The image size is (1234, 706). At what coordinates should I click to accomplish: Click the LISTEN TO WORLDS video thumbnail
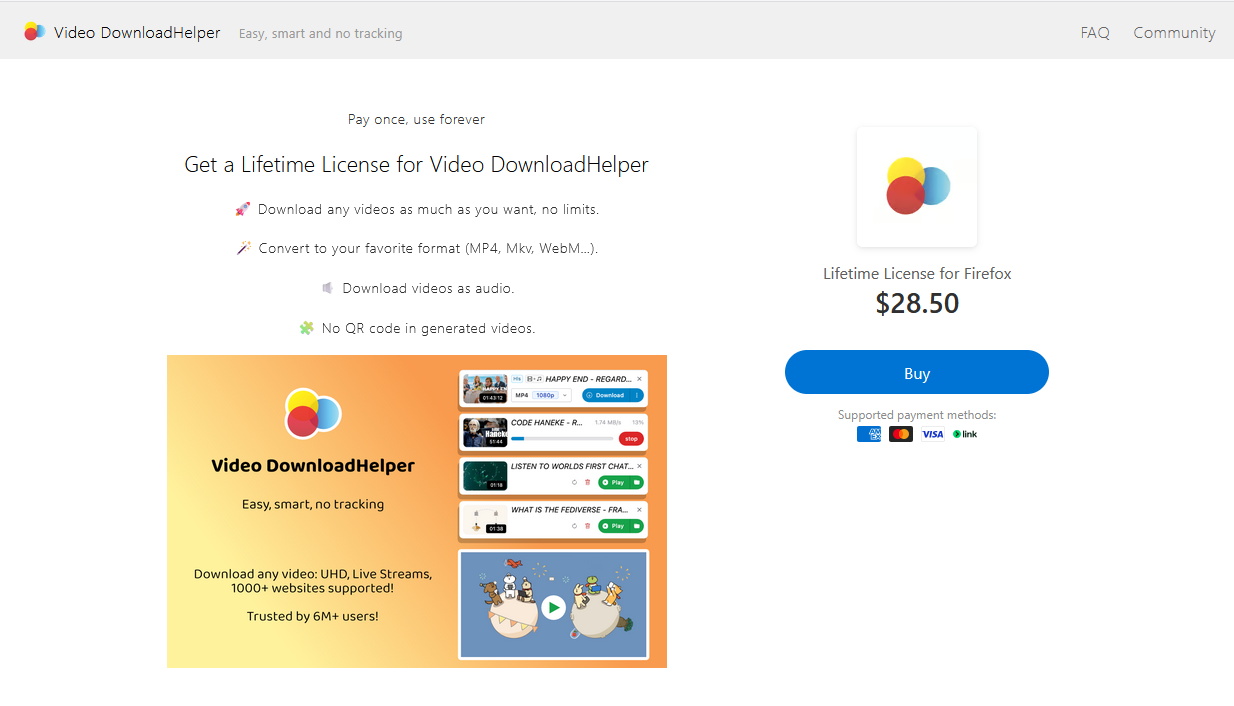point(485,476)
